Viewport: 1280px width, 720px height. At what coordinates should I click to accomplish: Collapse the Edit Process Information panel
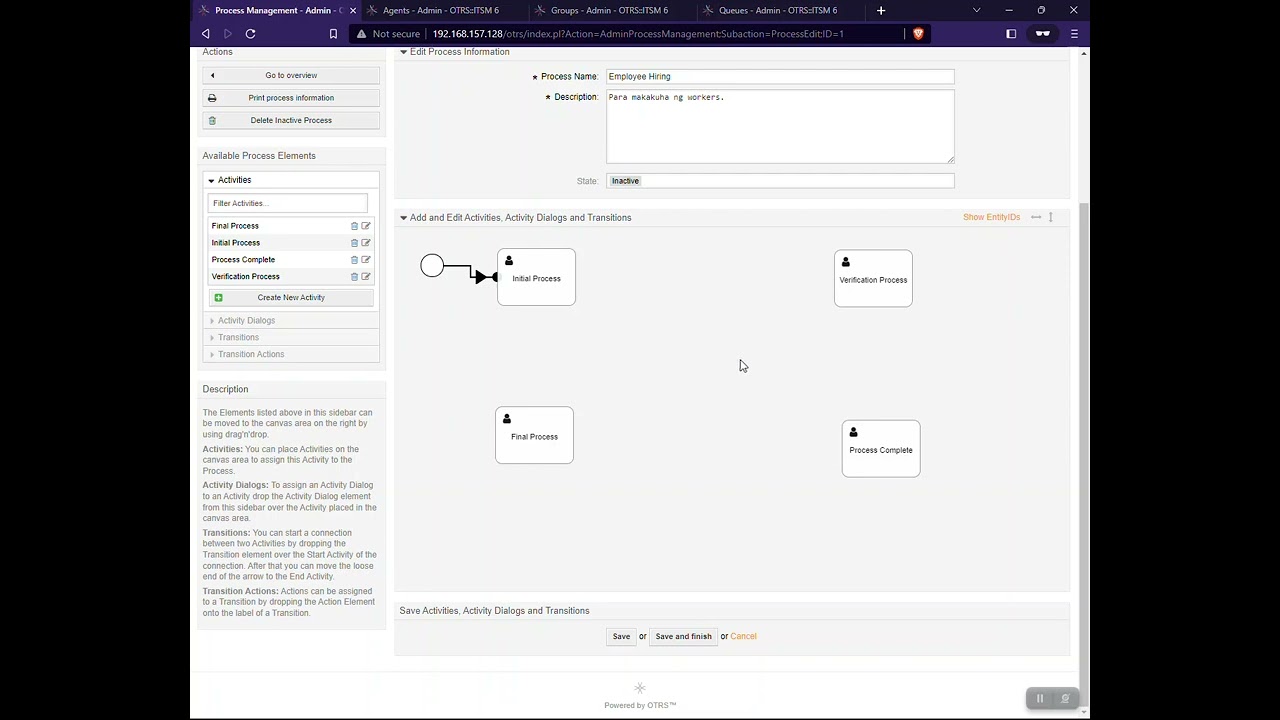click(404, 52)
